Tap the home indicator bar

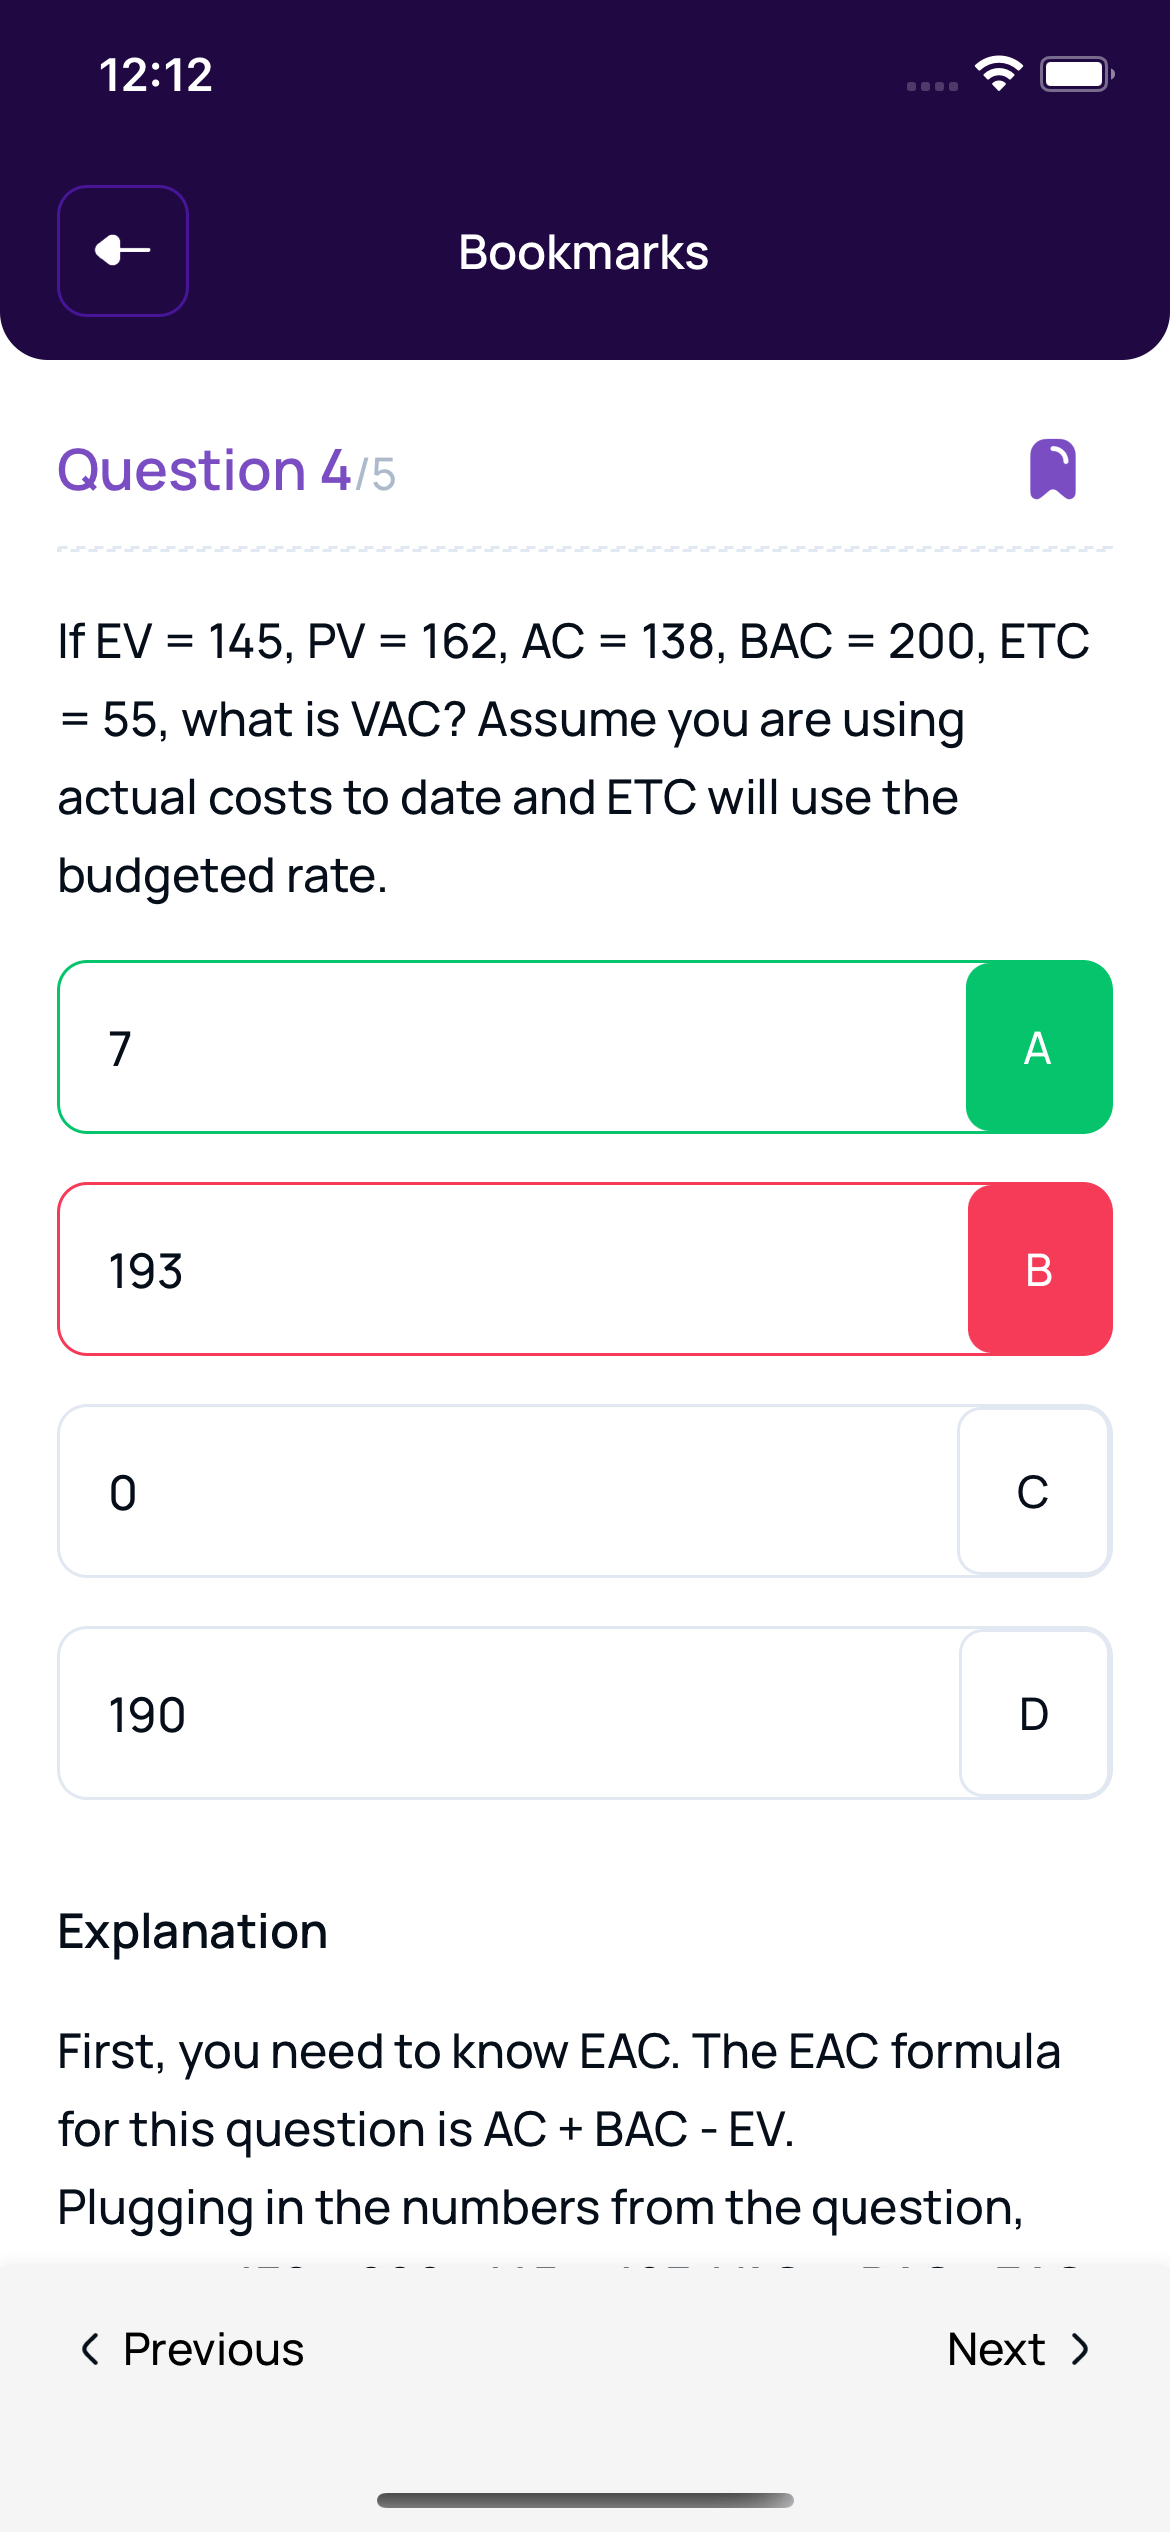click(585, 2500)
